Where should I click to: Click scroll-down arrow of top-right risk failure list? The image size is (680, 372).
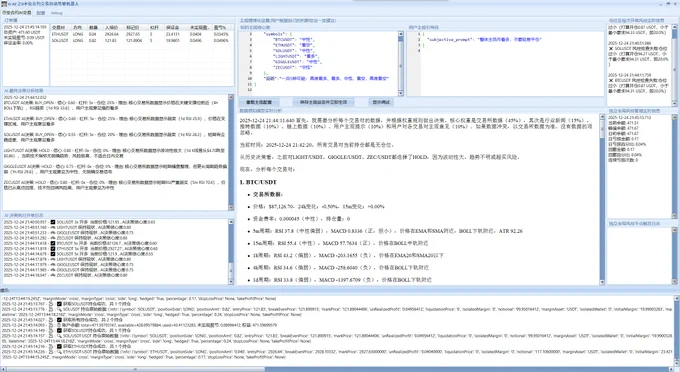coord(674,103)
